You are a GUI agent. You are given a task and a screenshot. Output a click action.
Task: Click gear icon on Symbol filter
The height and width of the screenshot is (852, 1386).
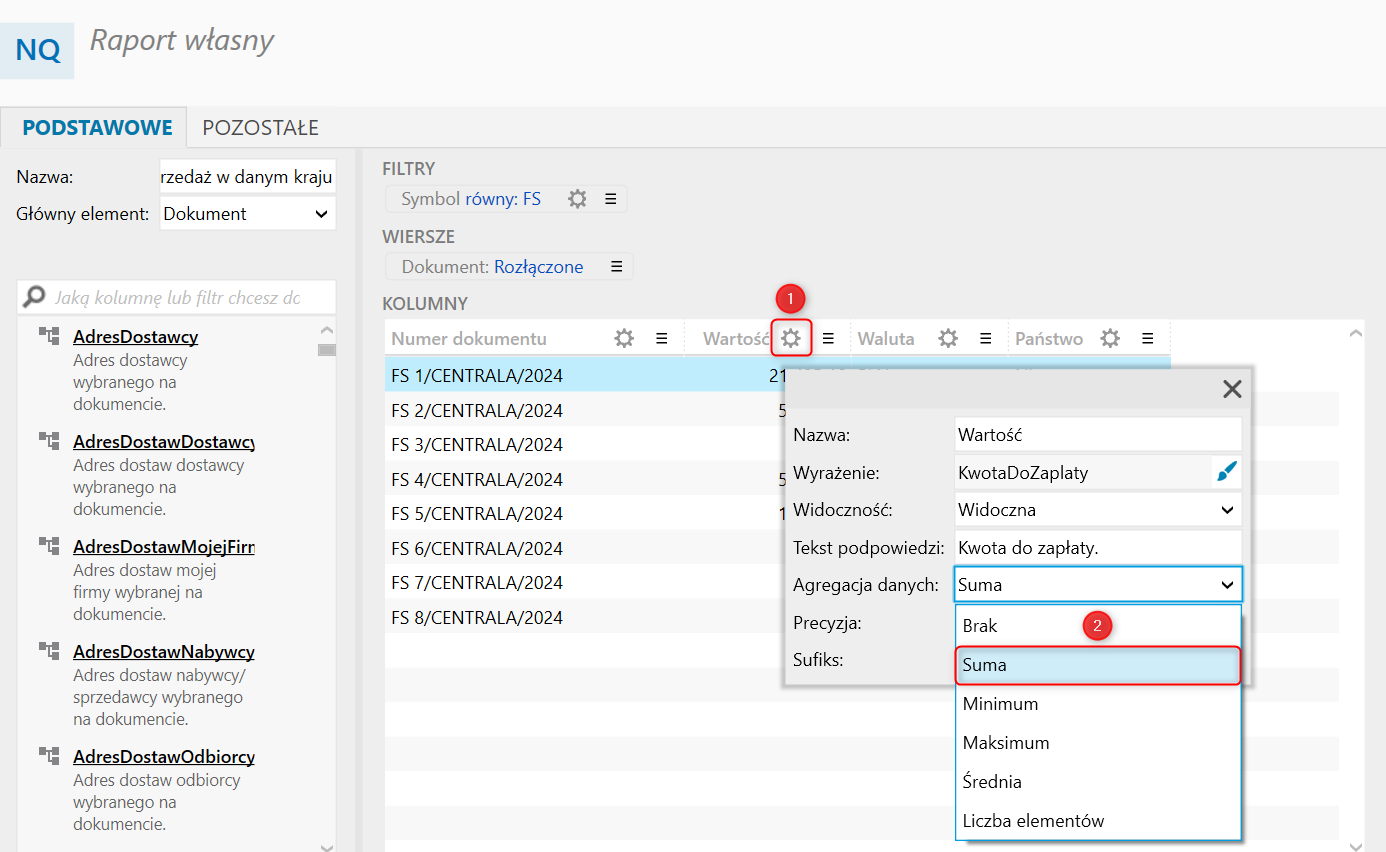(577, 199)
